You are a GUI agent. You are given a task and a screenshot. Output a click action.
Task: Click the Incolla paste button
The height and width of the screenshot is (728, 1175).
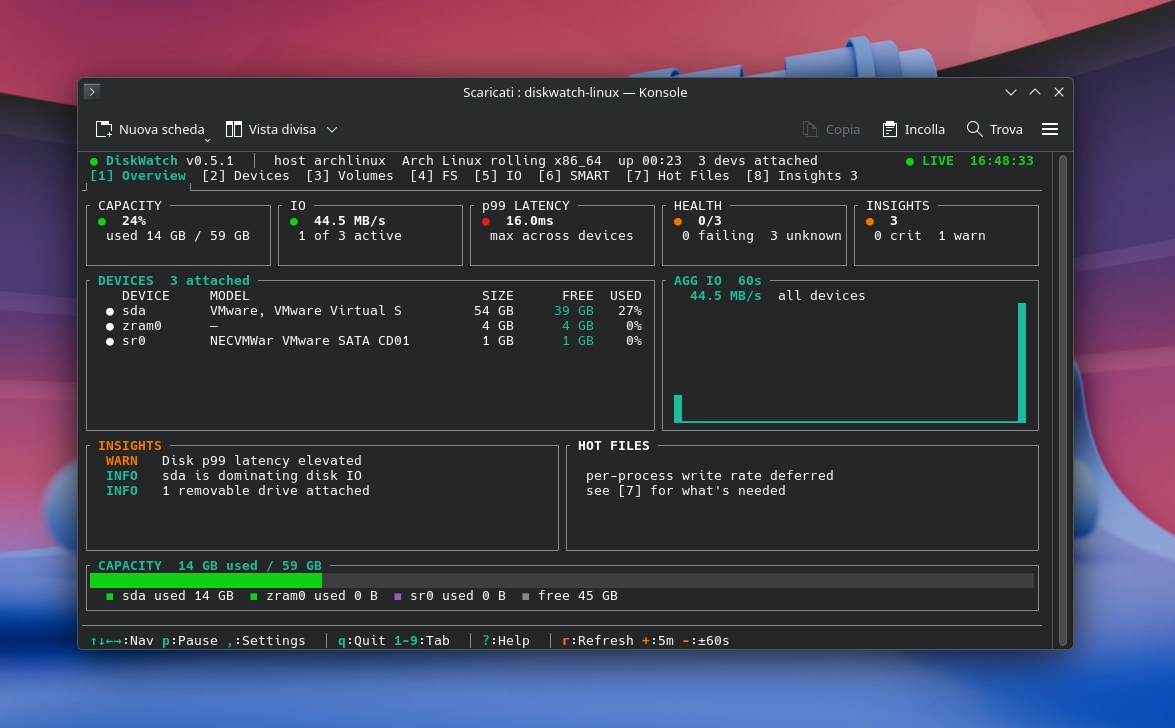point(913,130)
